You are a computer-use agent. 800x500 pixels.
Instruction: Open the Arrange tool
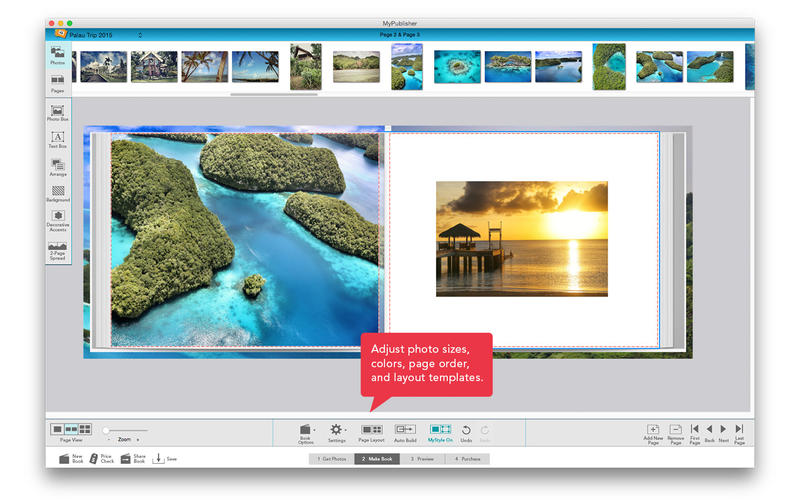[58, 166]
